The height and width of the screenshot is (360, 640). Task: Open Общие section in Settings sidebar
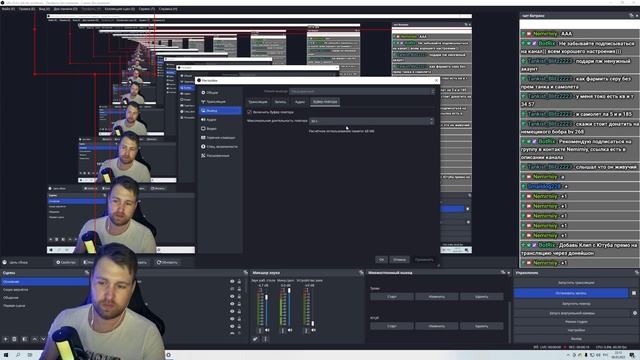pos(220,93)
